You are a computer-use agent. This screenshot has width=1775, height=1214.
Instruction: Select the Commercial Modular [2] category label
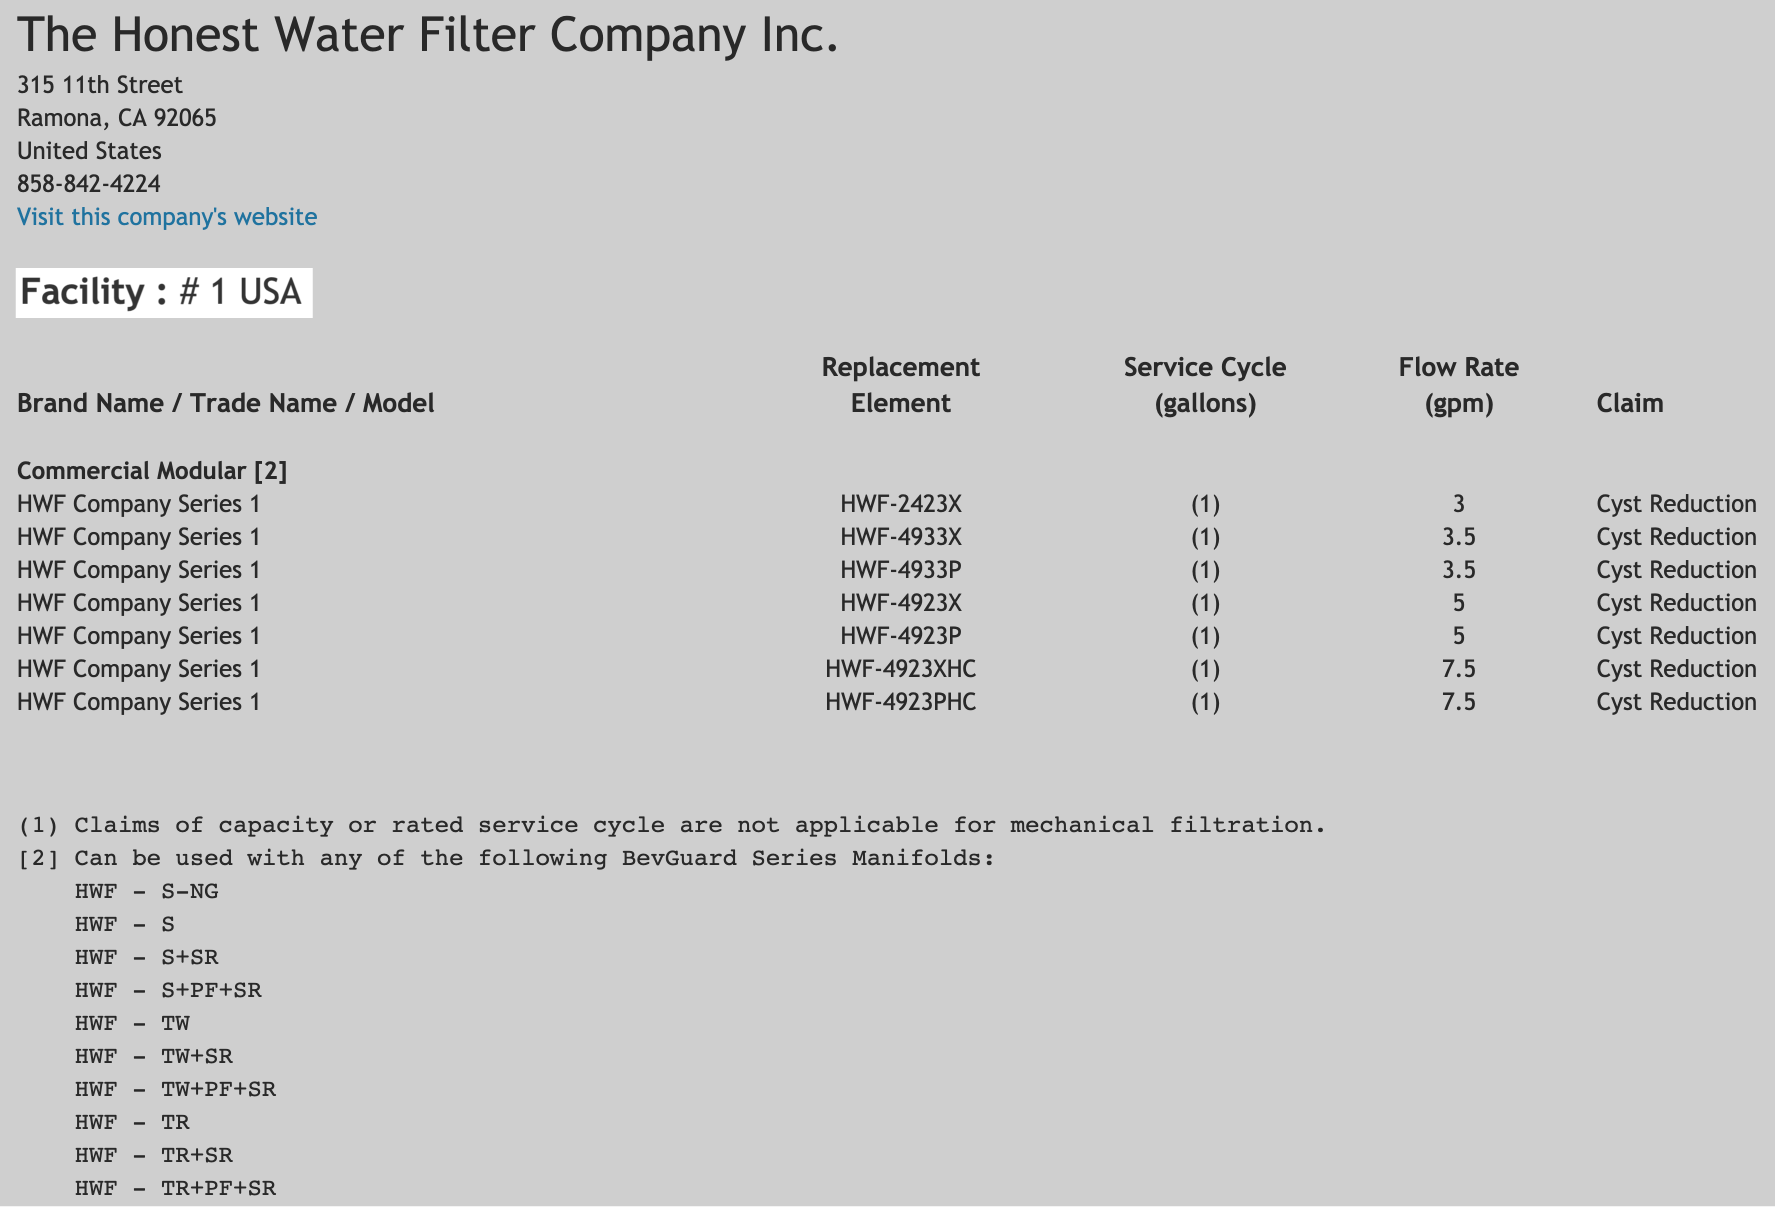point(152,471)
